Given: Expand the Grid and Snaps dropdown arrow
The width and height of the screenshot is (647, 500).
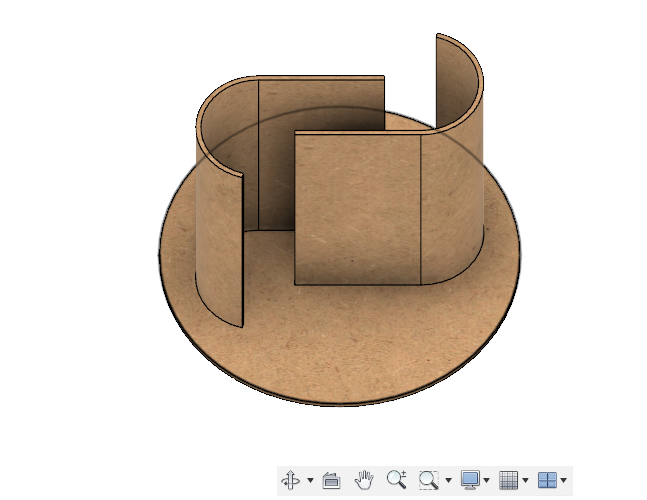Looking at the screenshot, I should (525, 480).
